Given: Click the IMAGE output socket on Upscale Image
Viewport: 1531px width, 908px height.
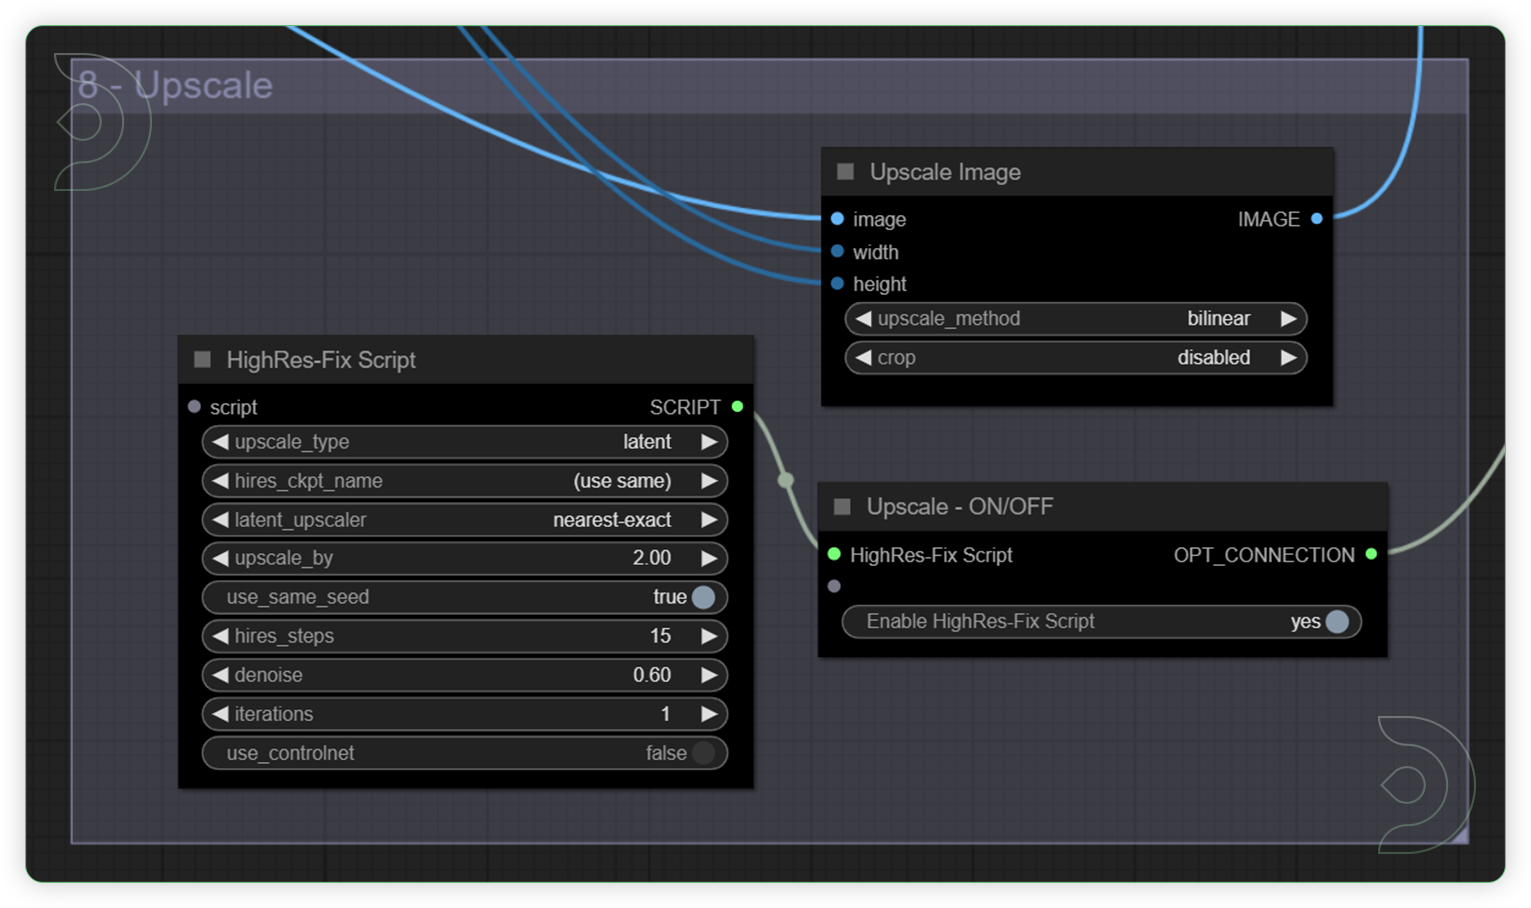Looking at the screenshot, I should 1317,219.
